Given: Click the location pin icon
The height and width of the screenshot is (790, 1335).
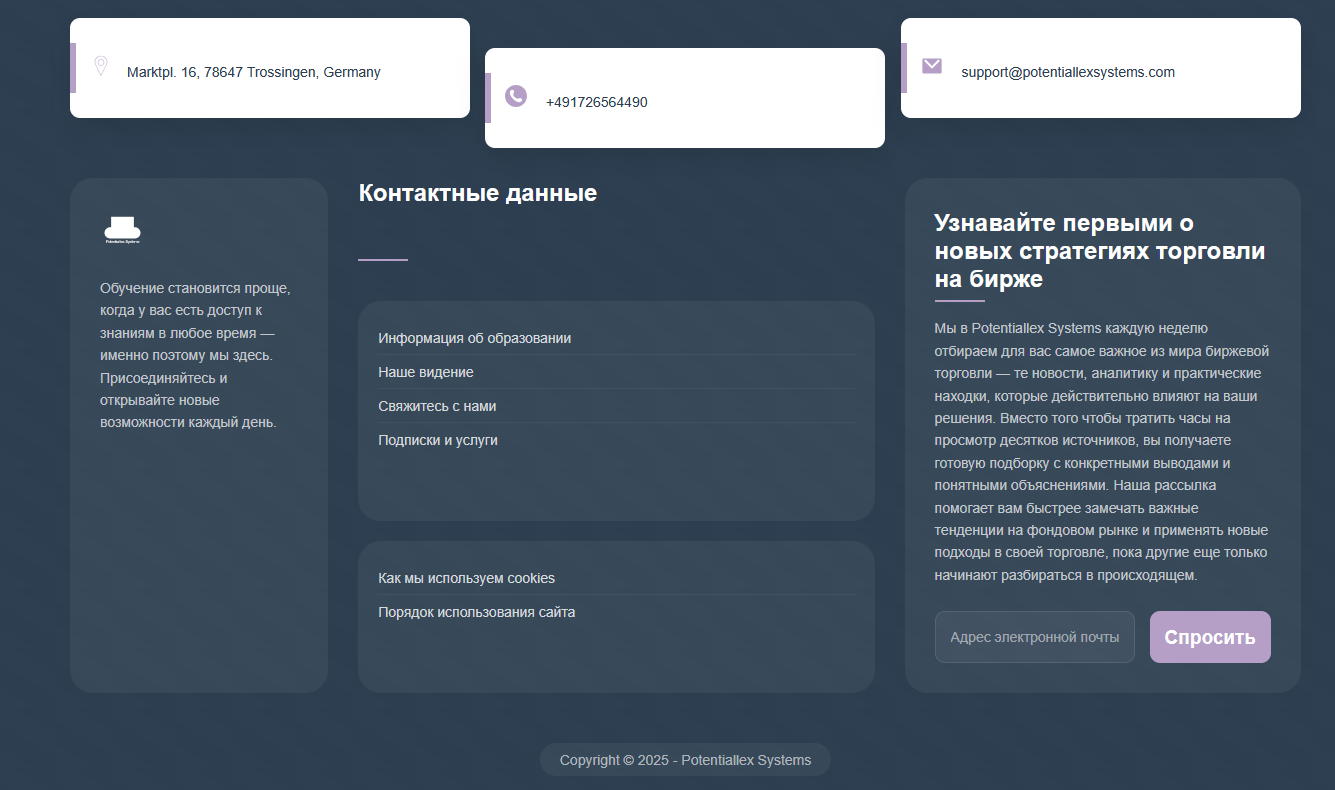Looking at the screenshot, I should click(x=100, y=67).
